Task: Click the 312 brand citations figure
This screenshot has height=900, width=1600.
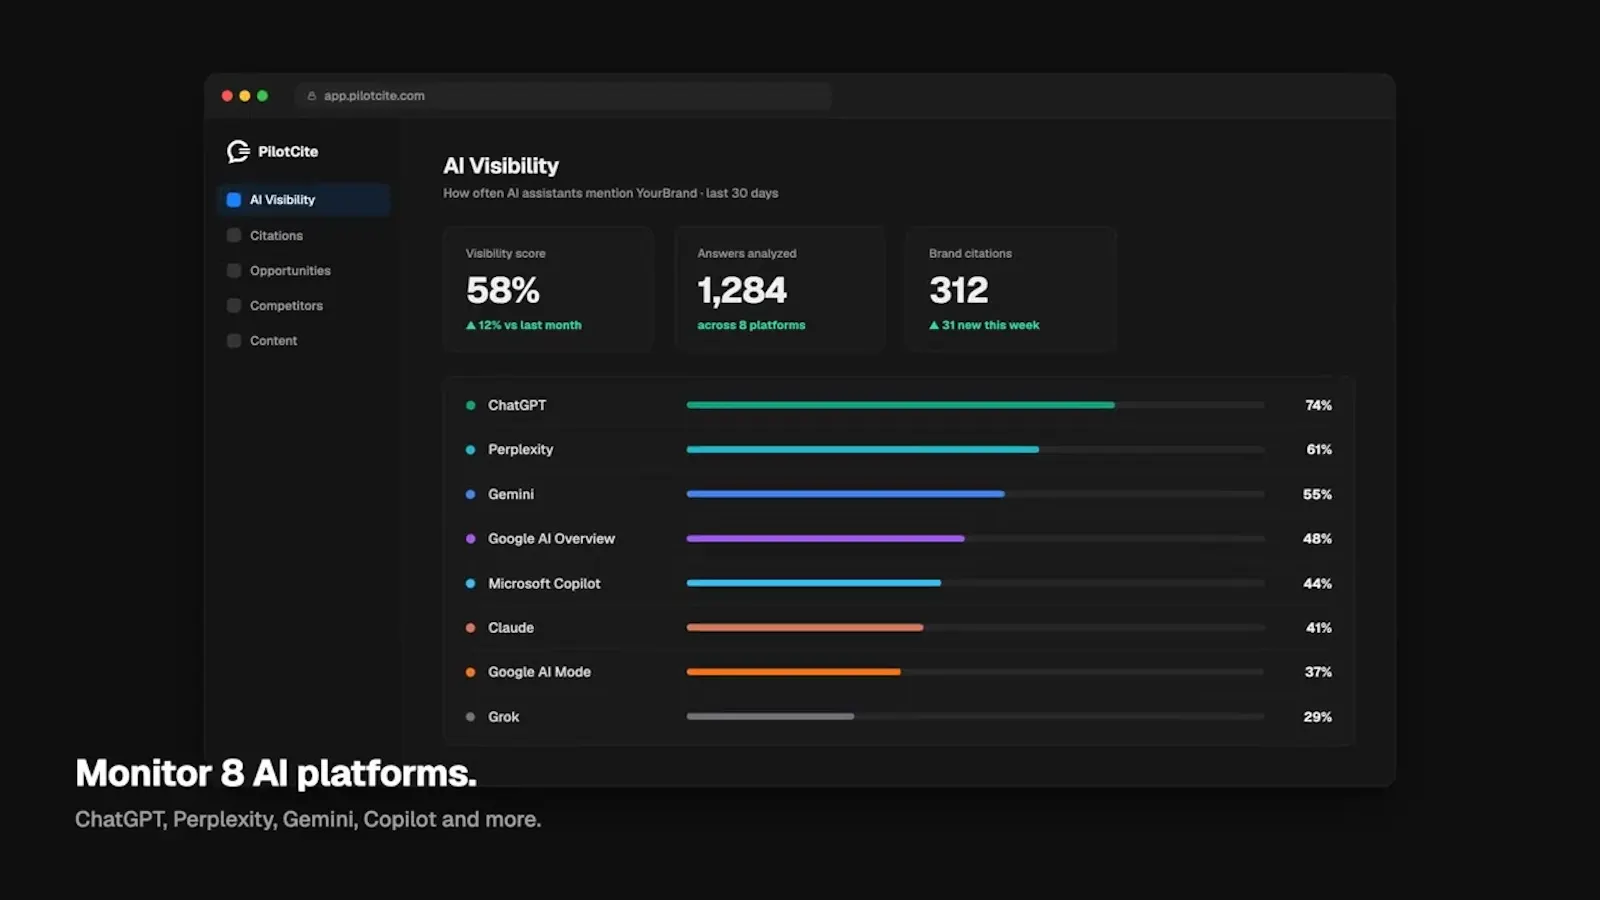Action: pos(959,290)
